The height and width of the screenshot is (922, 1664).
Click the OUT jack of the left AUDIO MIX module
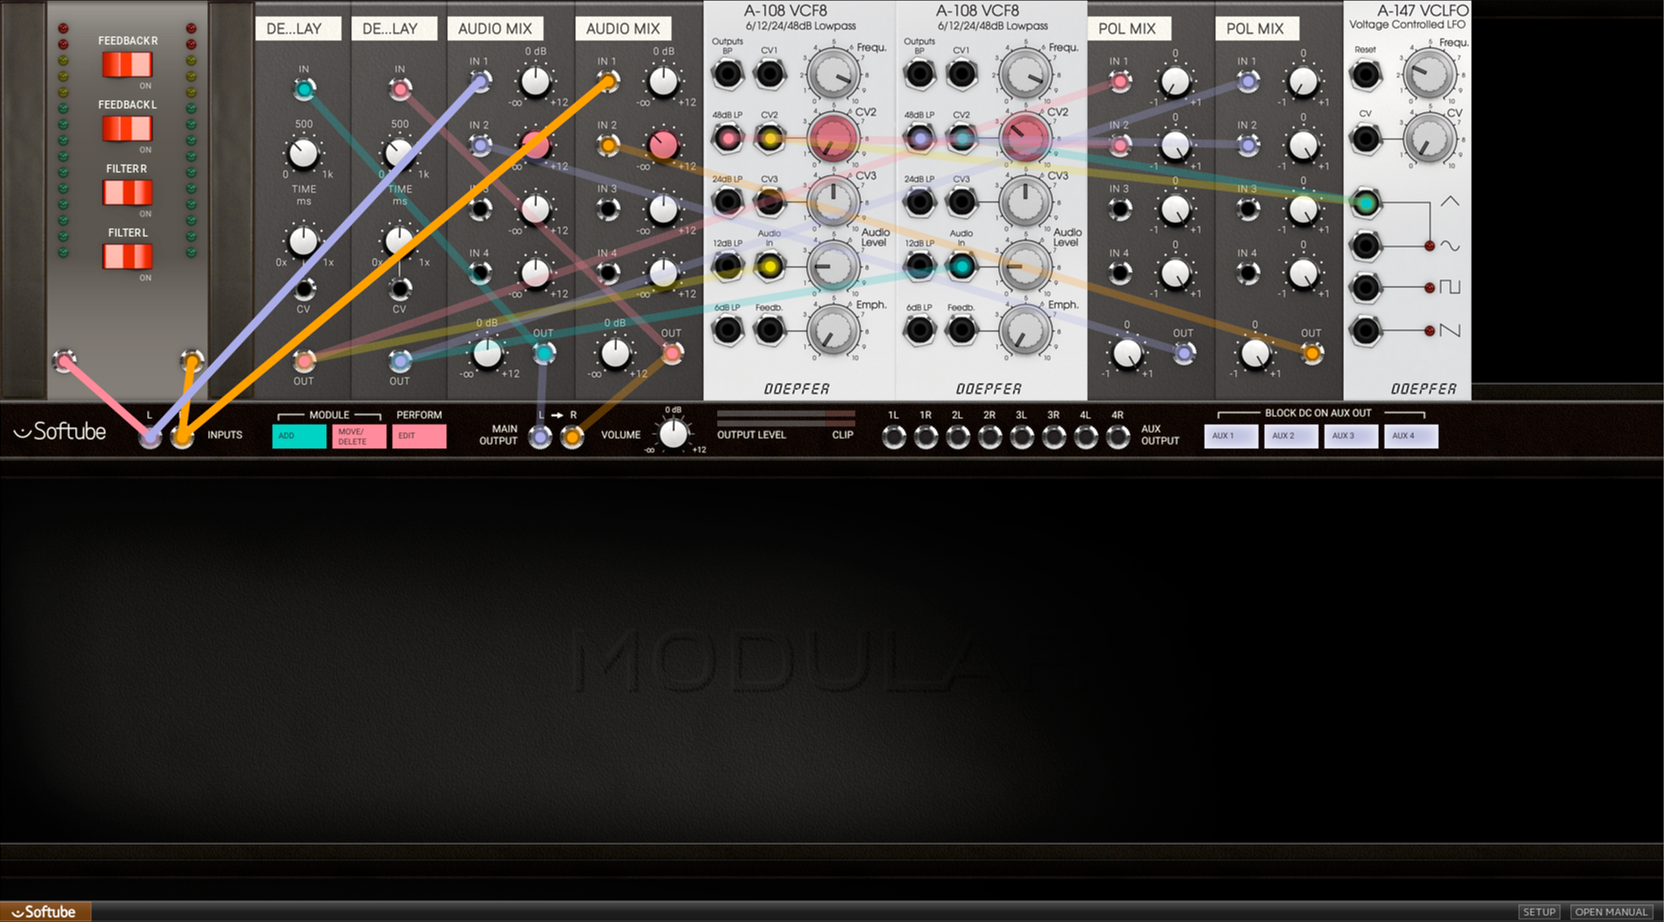(543, 352)
